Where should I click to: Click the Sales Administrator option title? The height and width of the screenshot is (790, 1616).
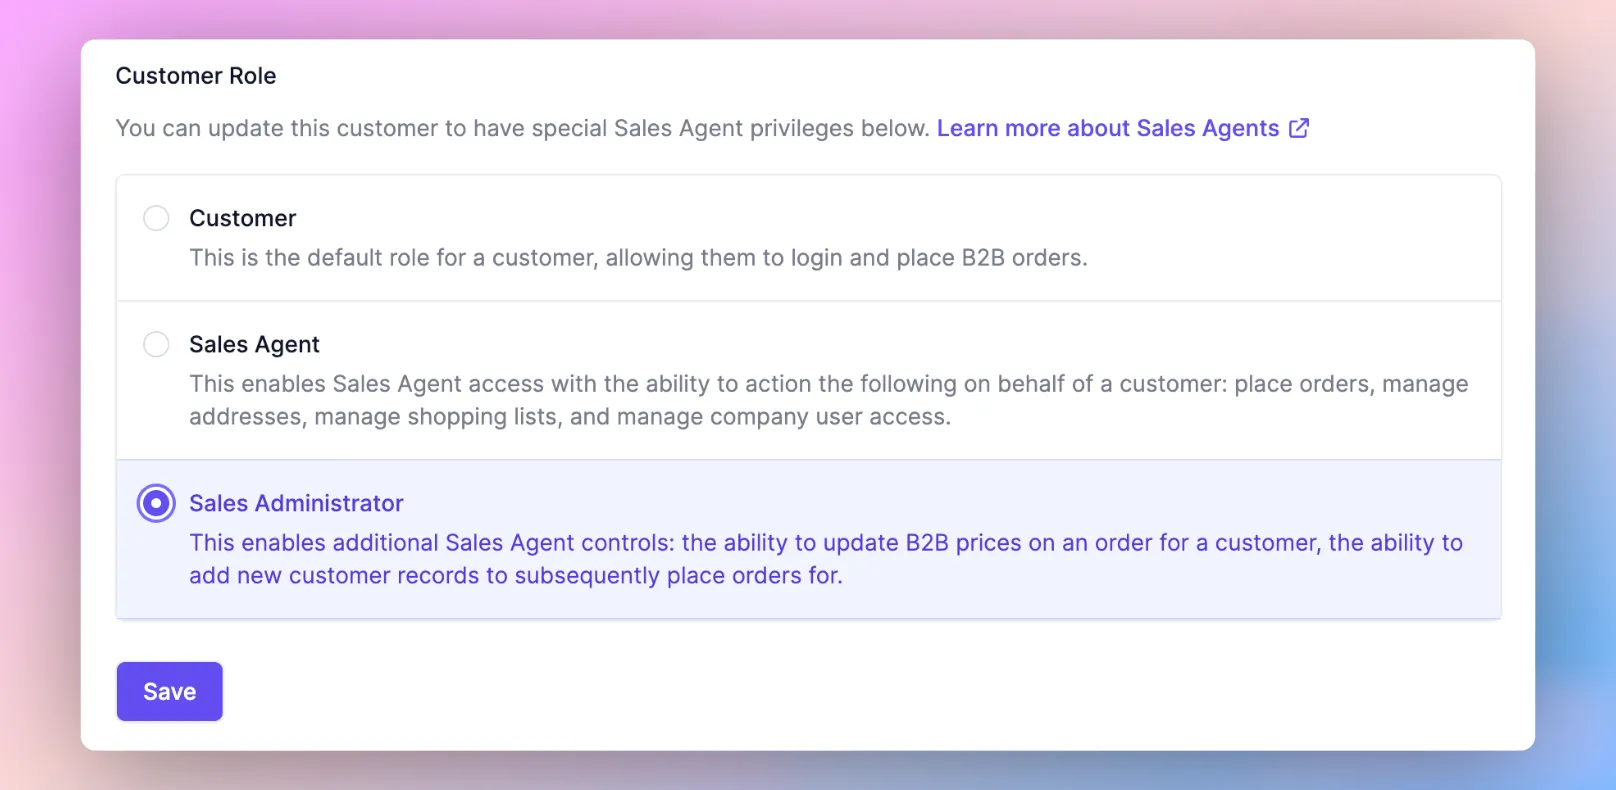(x=296, y=503)
